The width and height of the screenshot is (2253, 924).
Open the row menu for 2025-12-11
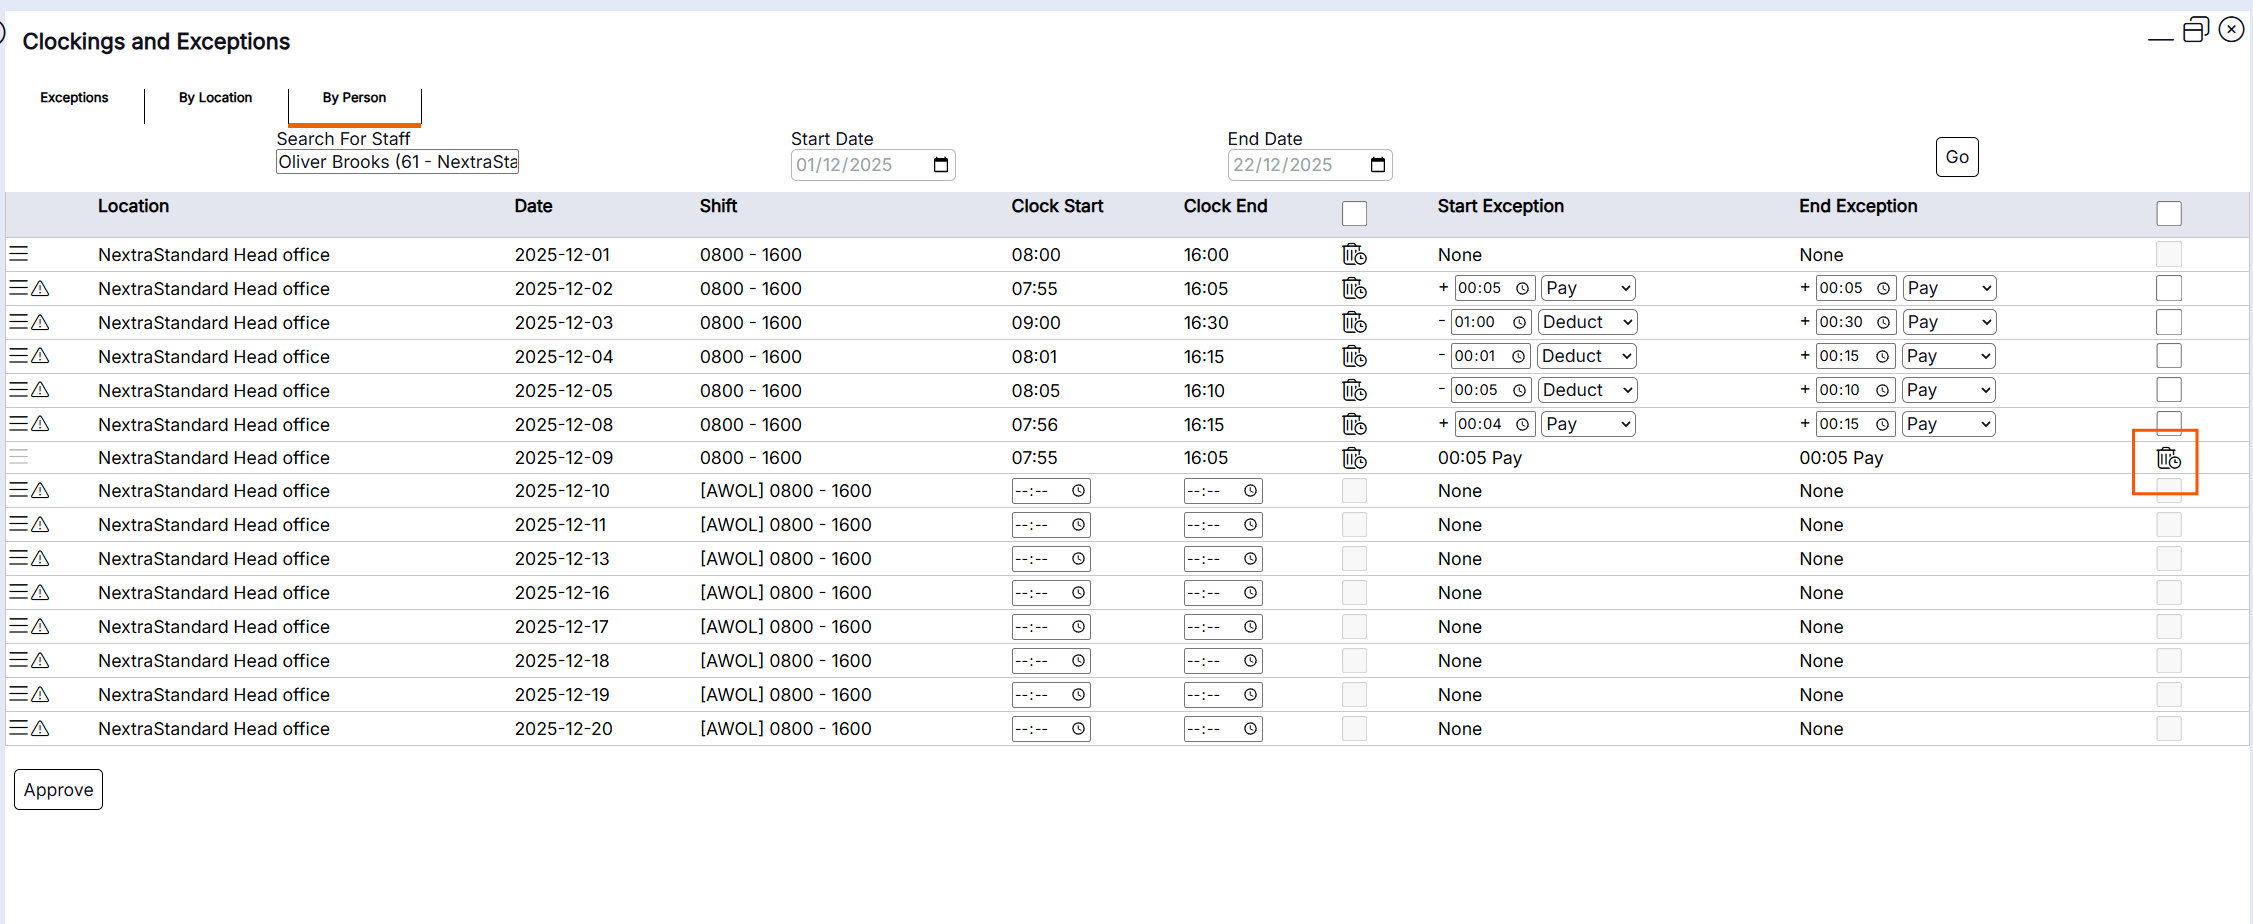click(19, 525)
